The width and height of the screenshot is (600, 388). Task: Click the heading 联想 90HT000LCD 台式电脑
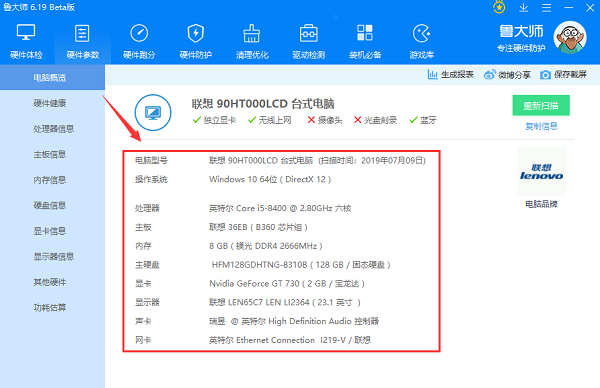coord(263,104)
